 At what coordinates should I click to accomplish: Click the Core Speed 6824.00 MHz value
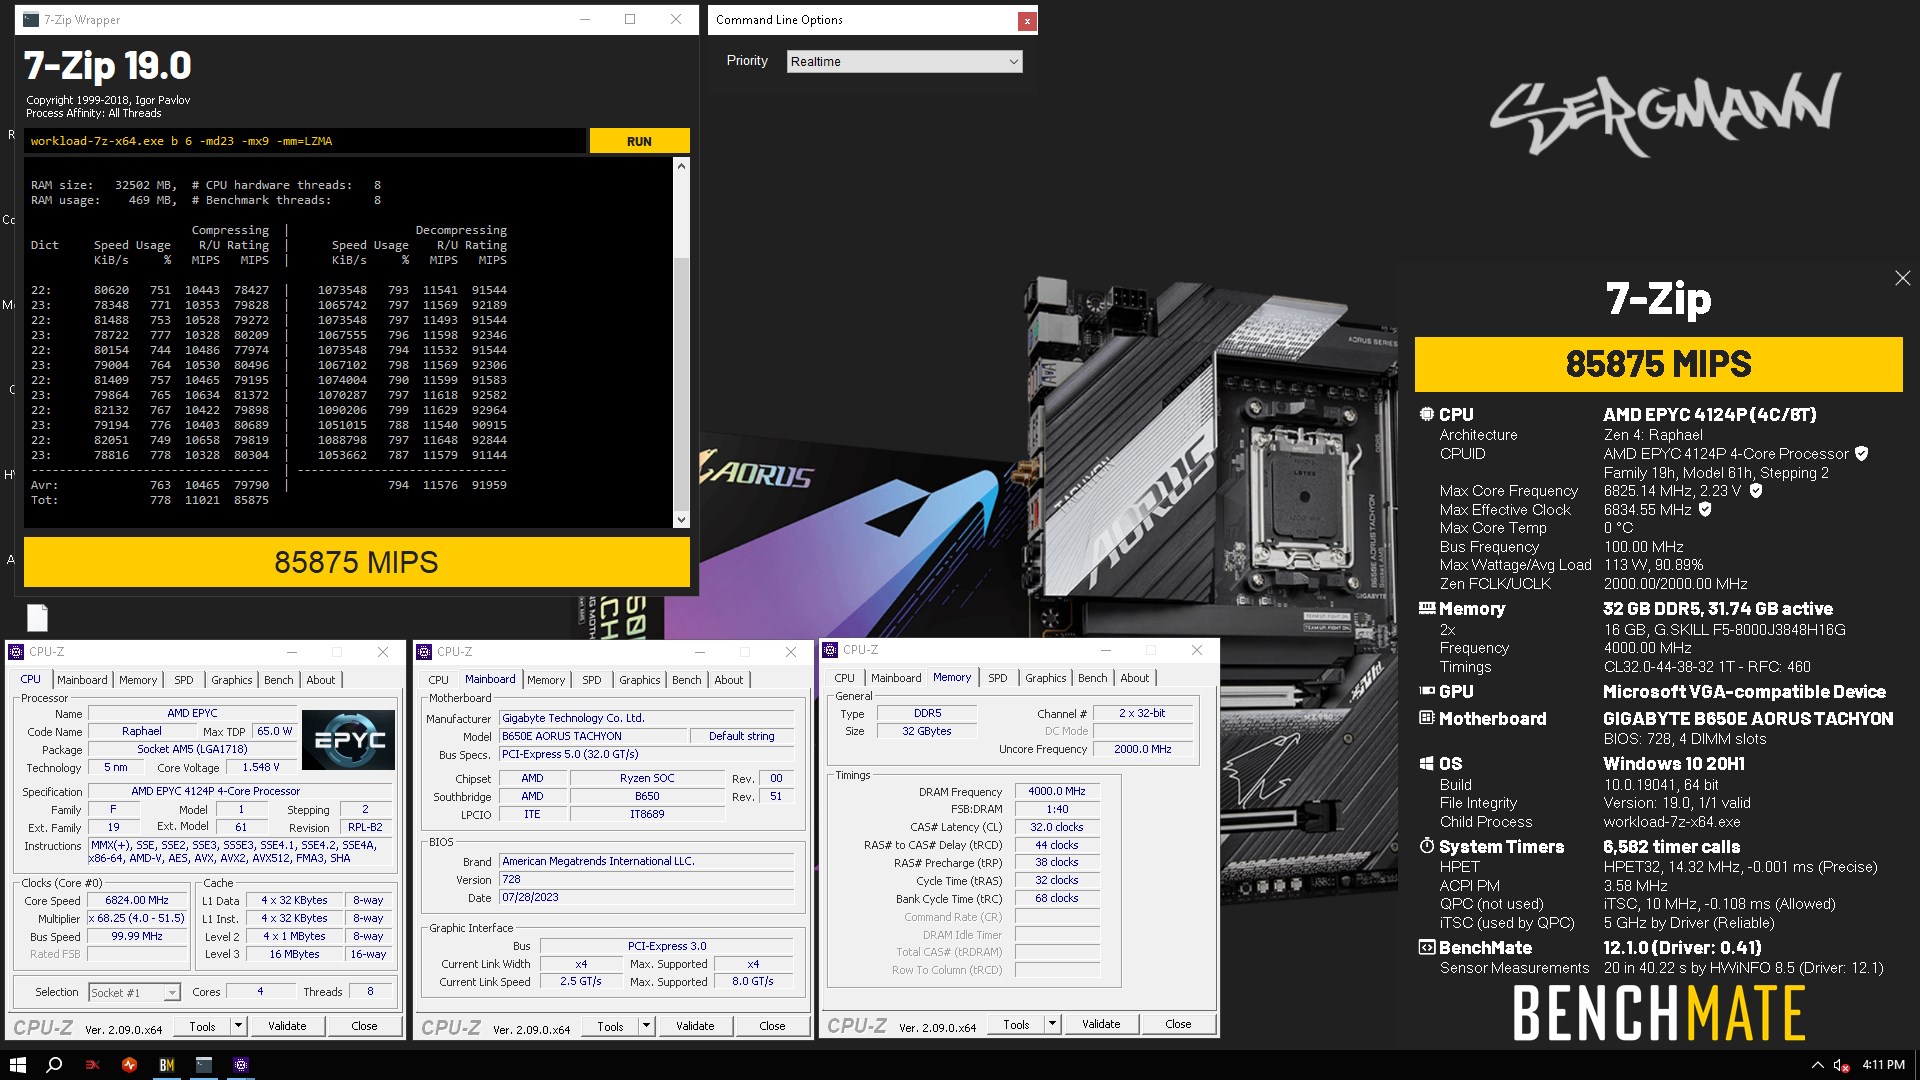point(137,900)
